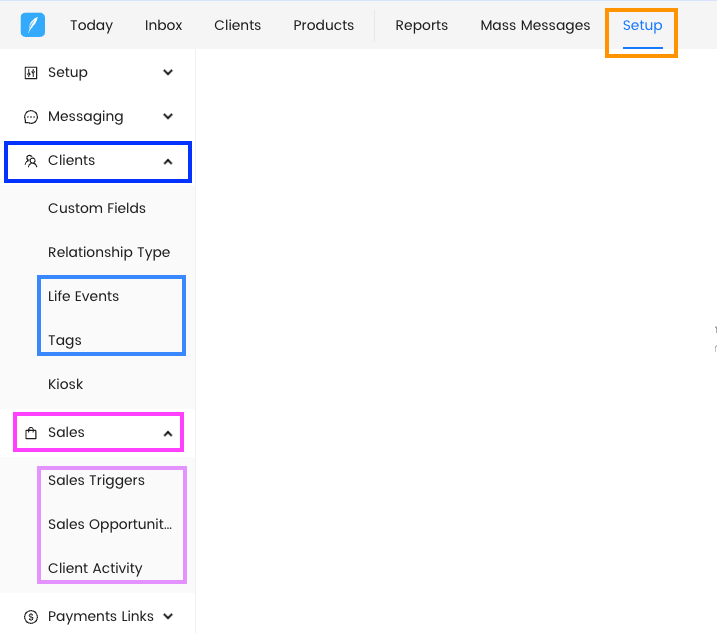Click the blue feather app logo
Screen dimensions: 717x633
[33, 25]
